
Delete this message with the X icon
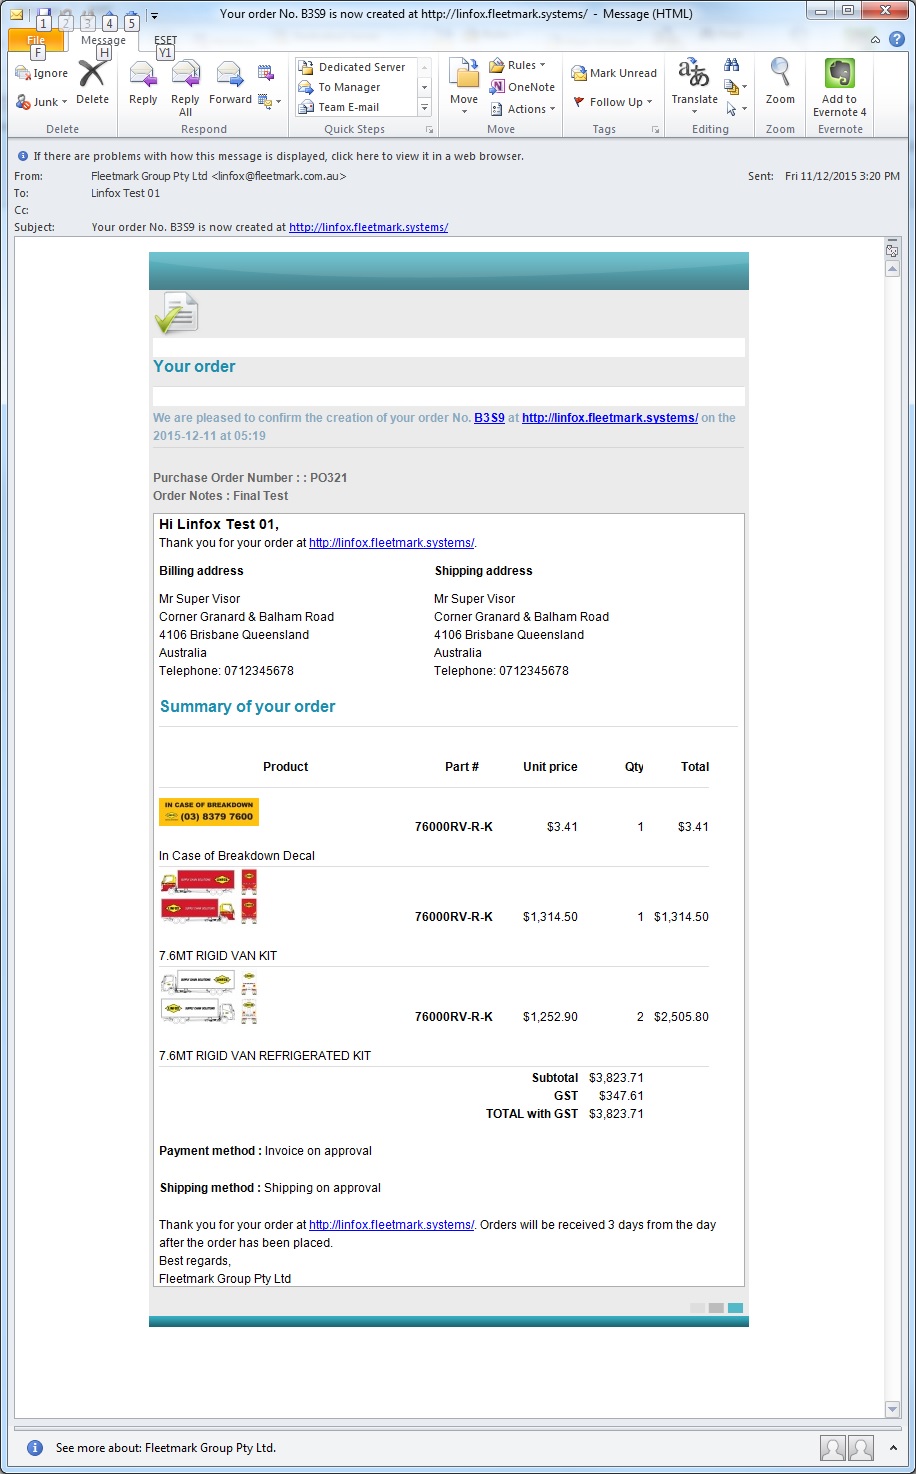92,82
